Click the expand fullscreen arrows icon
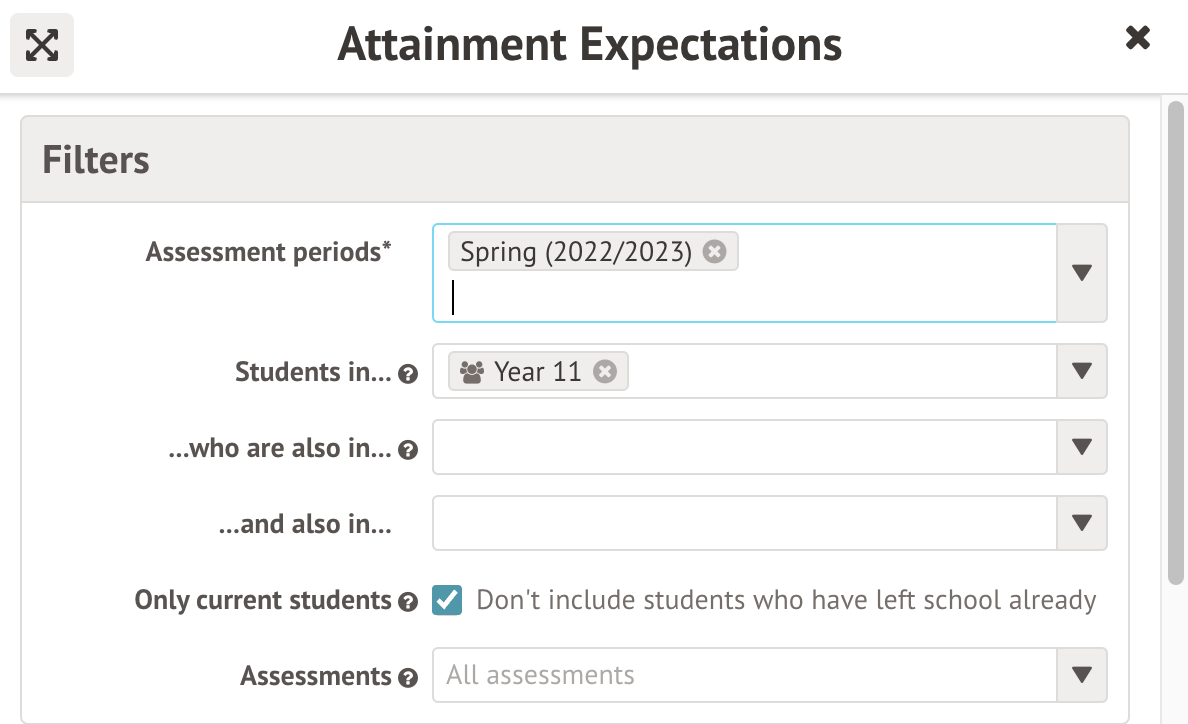 click(42, 45)
